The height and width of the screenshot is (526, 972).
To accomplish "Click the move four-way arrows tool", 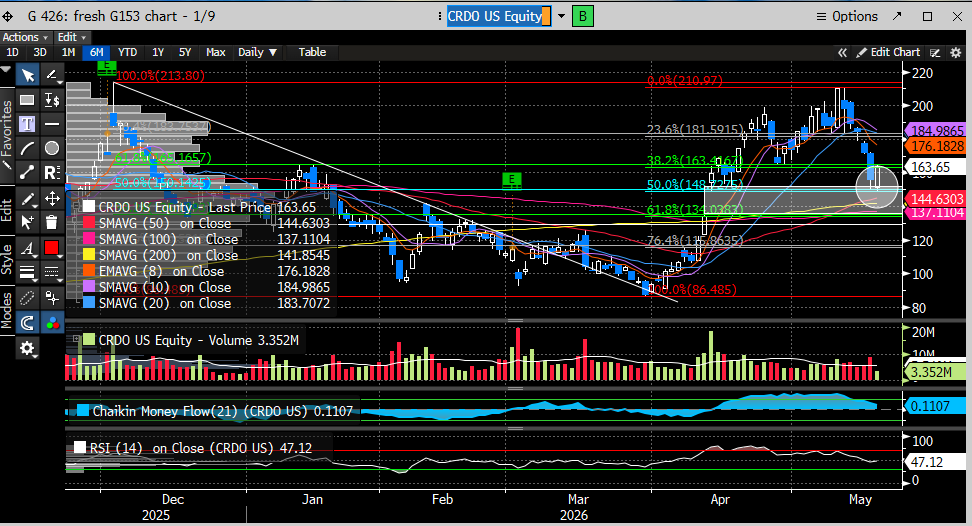I will (52, 199).
